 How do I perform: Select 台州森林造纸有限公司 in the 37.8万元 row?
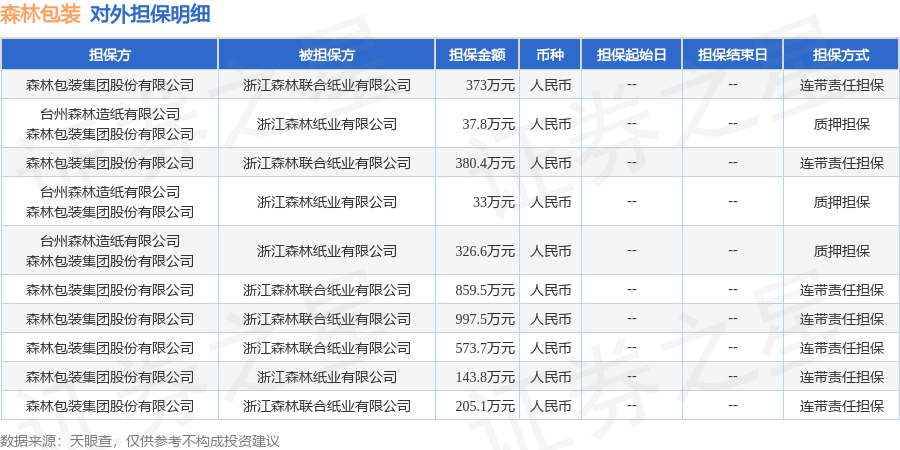point(110,114)
